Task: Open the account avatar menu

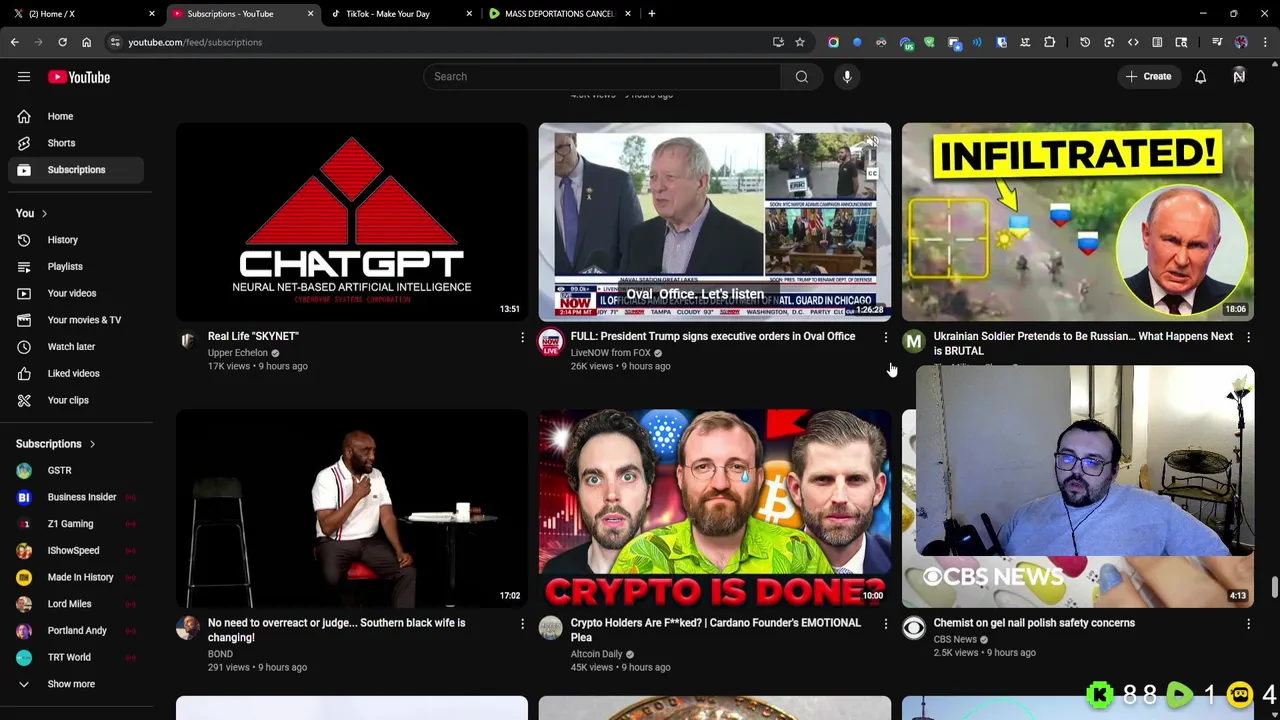Action: [1239, 77]
